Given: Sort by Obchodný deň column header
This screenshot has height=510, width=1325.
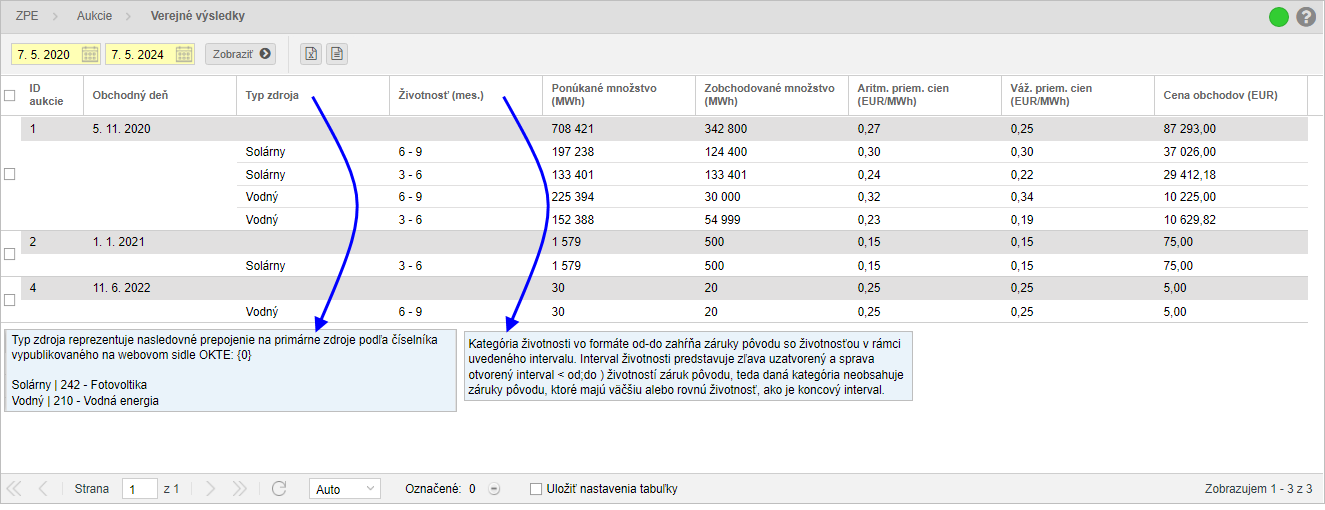Looking at the screenshot, I should pos(159,95).
